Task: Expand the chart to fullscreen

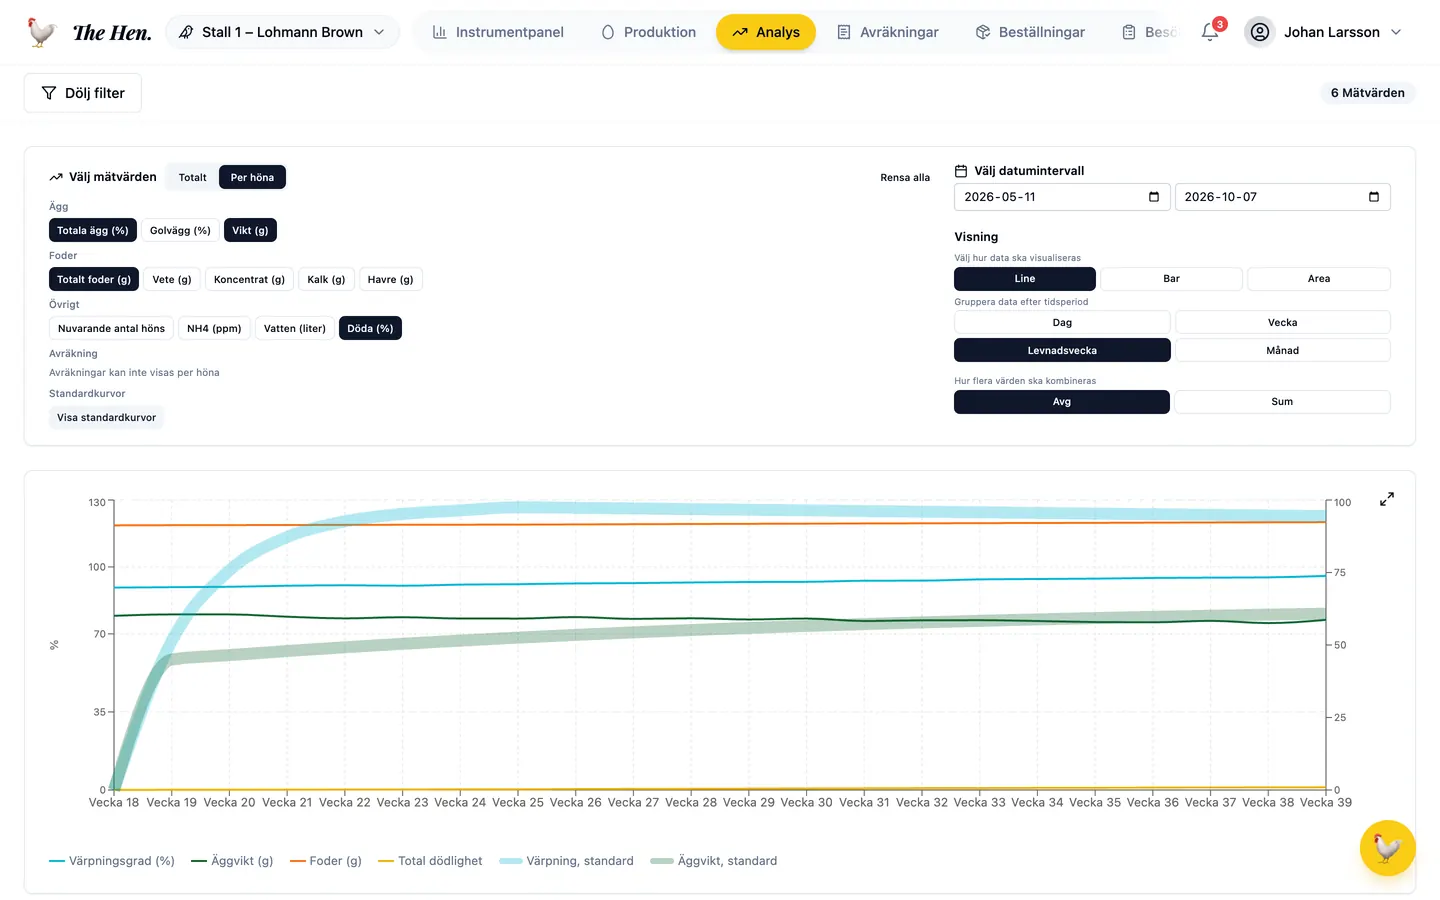Action: pyautogui.click(x=1387, y=499)
